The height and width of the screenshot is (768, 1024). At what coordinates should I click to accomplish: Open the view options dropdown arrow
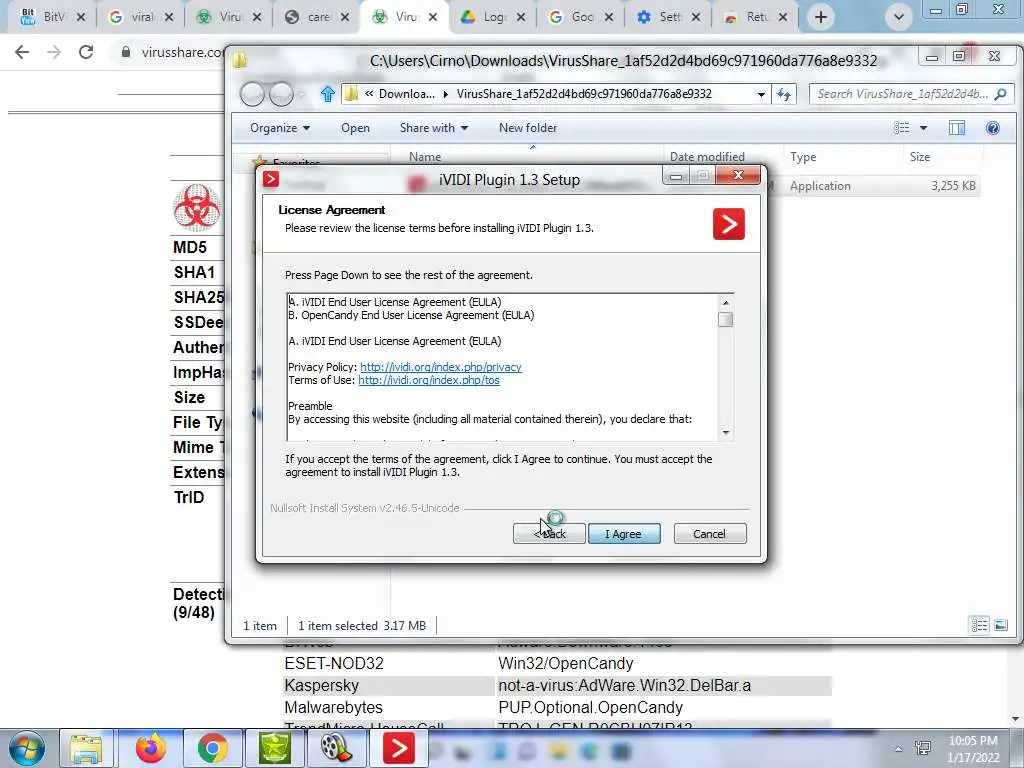pyautogui.click(x=923, y=128)
